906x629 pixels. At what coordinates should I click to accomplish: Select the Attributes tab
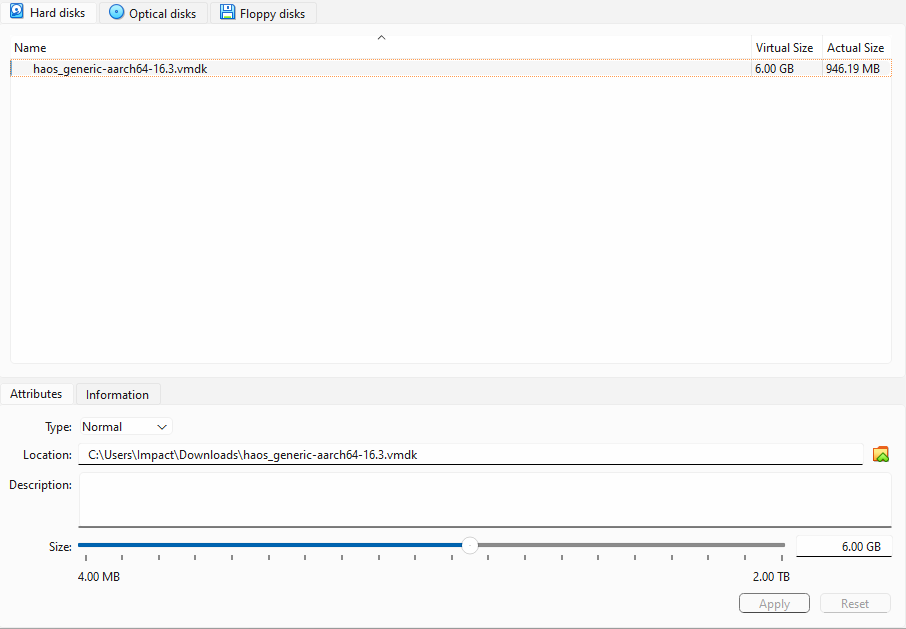coord(36,394)
